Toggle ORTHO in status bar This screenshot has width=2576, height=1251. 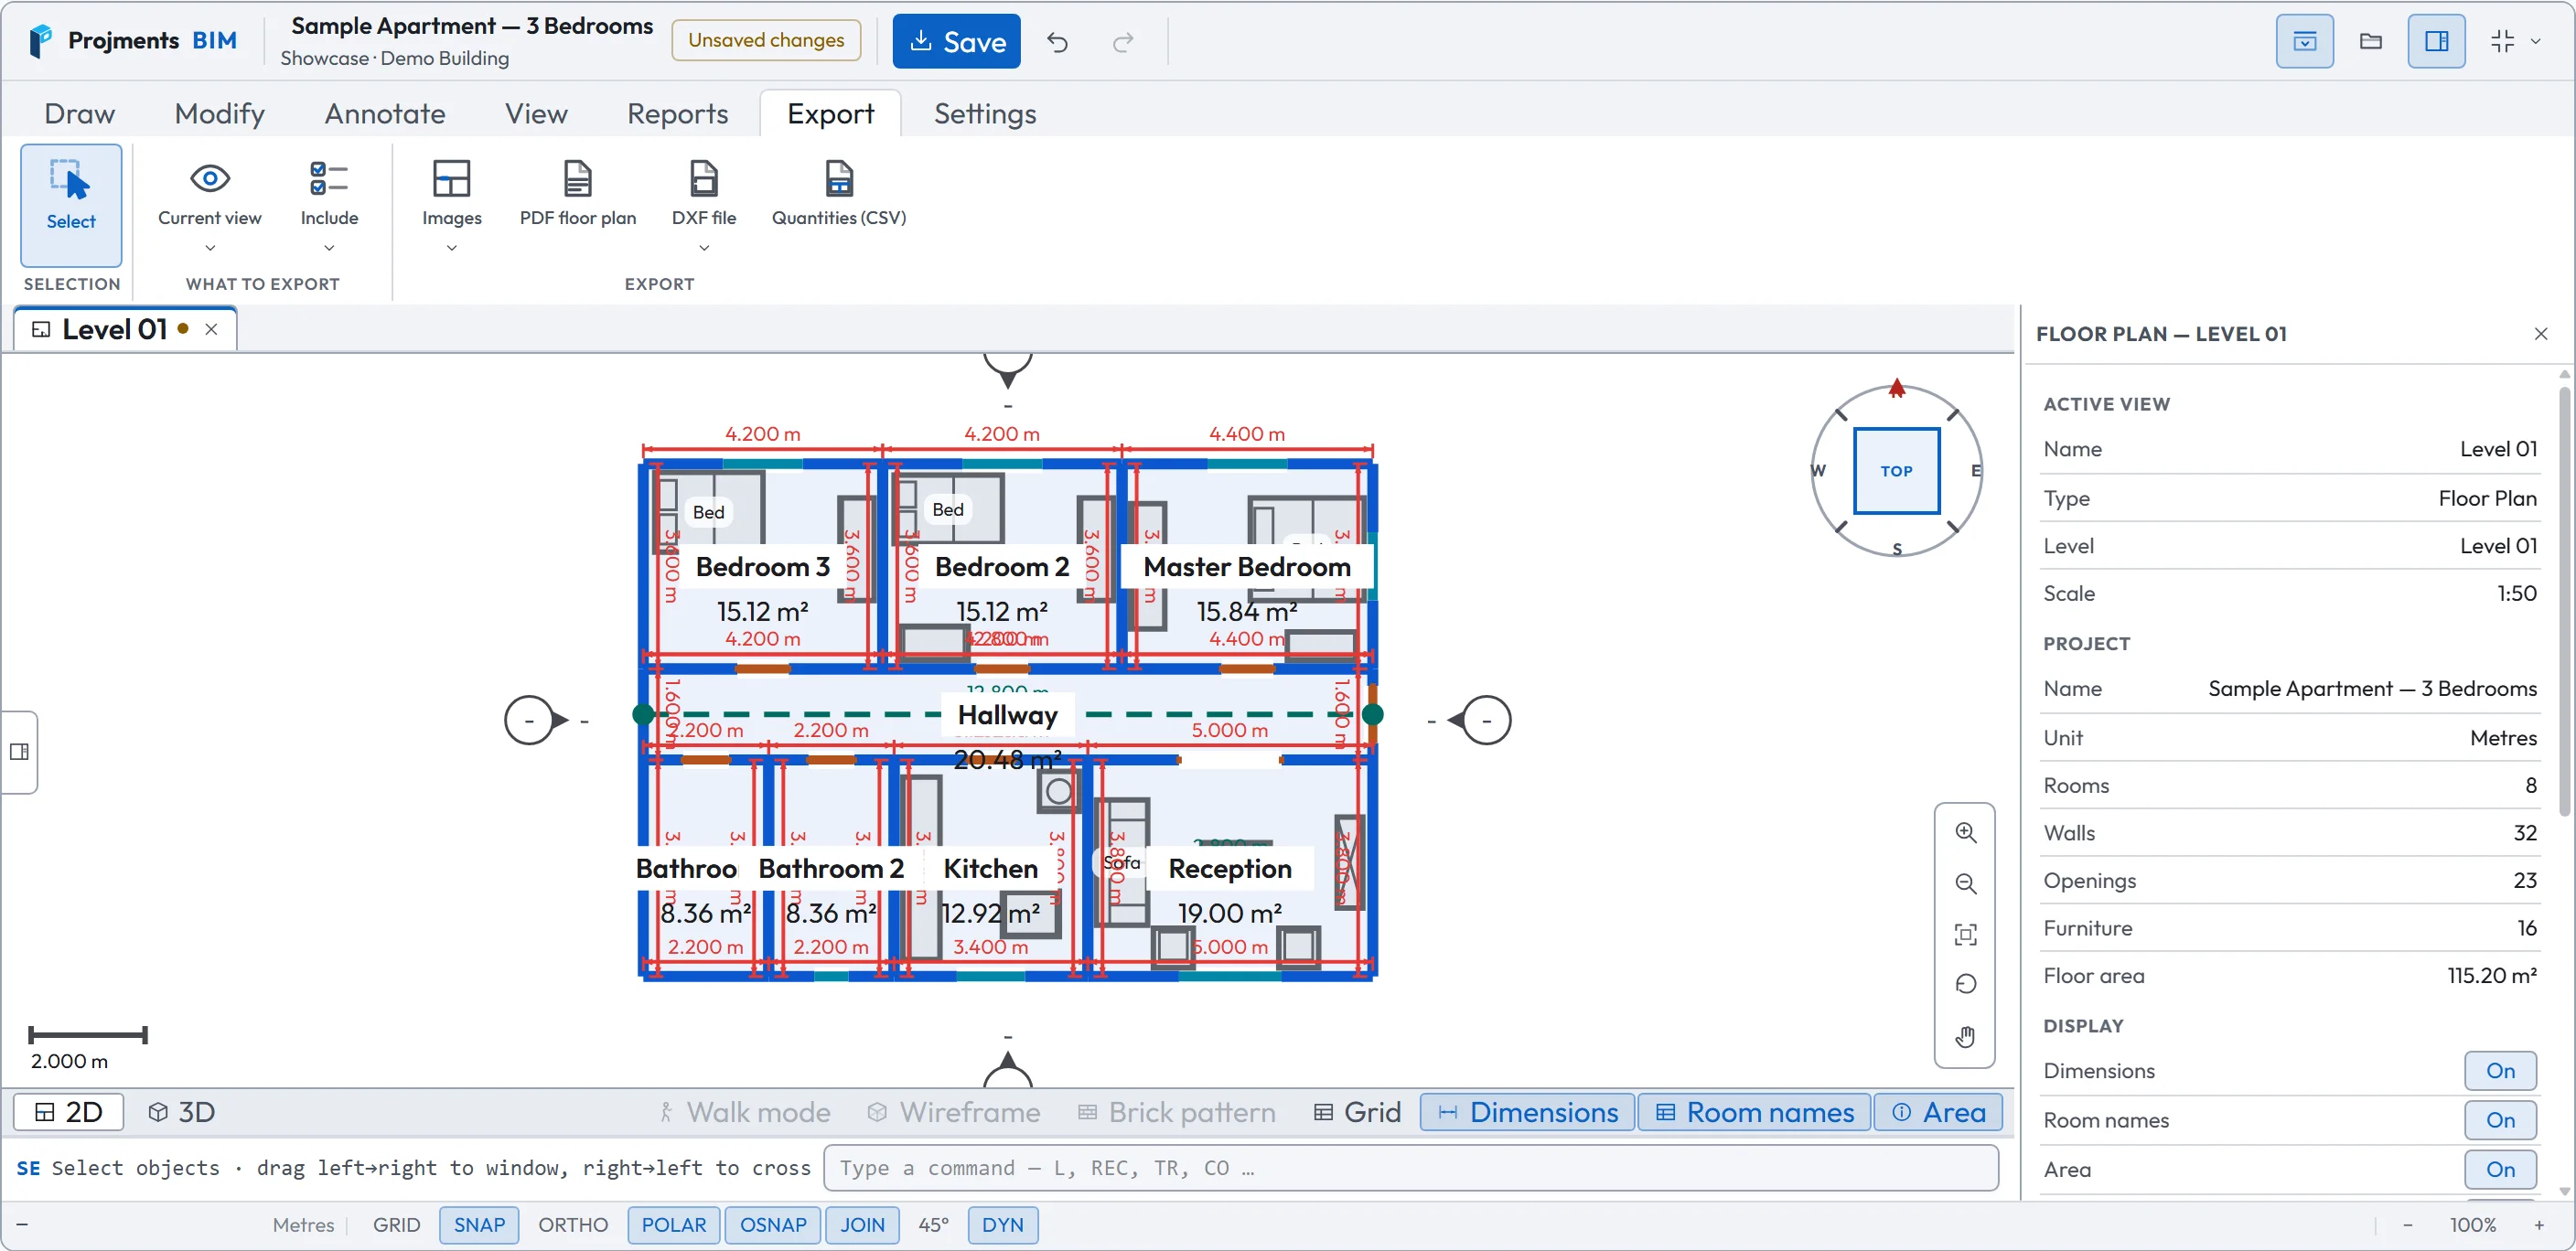573,1225
